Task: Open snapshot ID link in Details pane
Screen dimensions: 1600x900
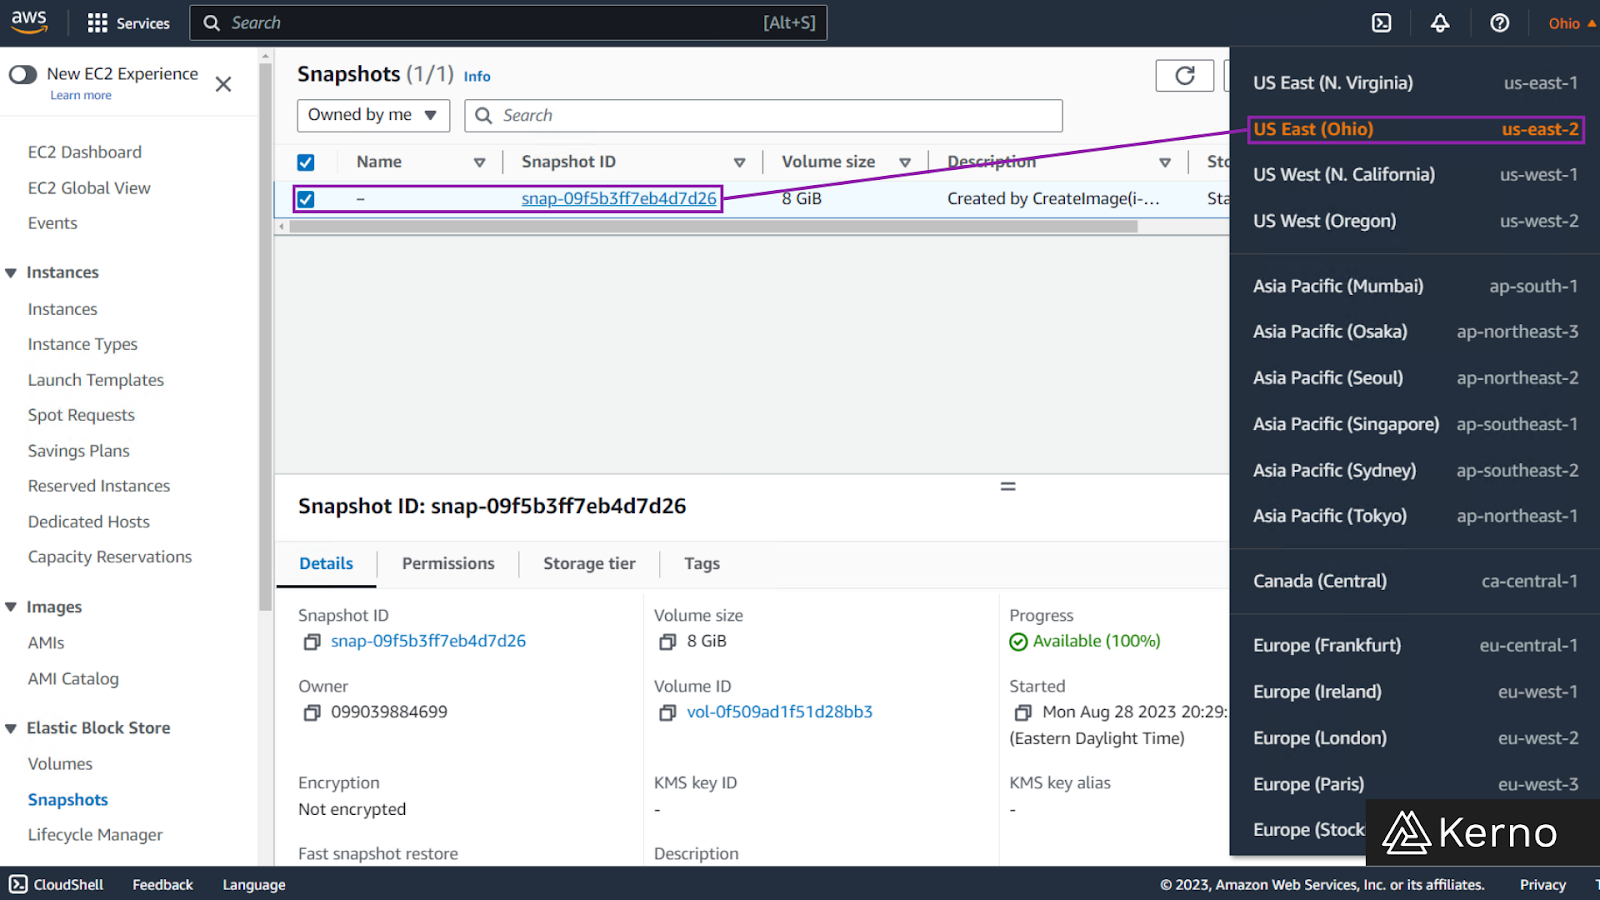Action: click(x=428, y=641)
